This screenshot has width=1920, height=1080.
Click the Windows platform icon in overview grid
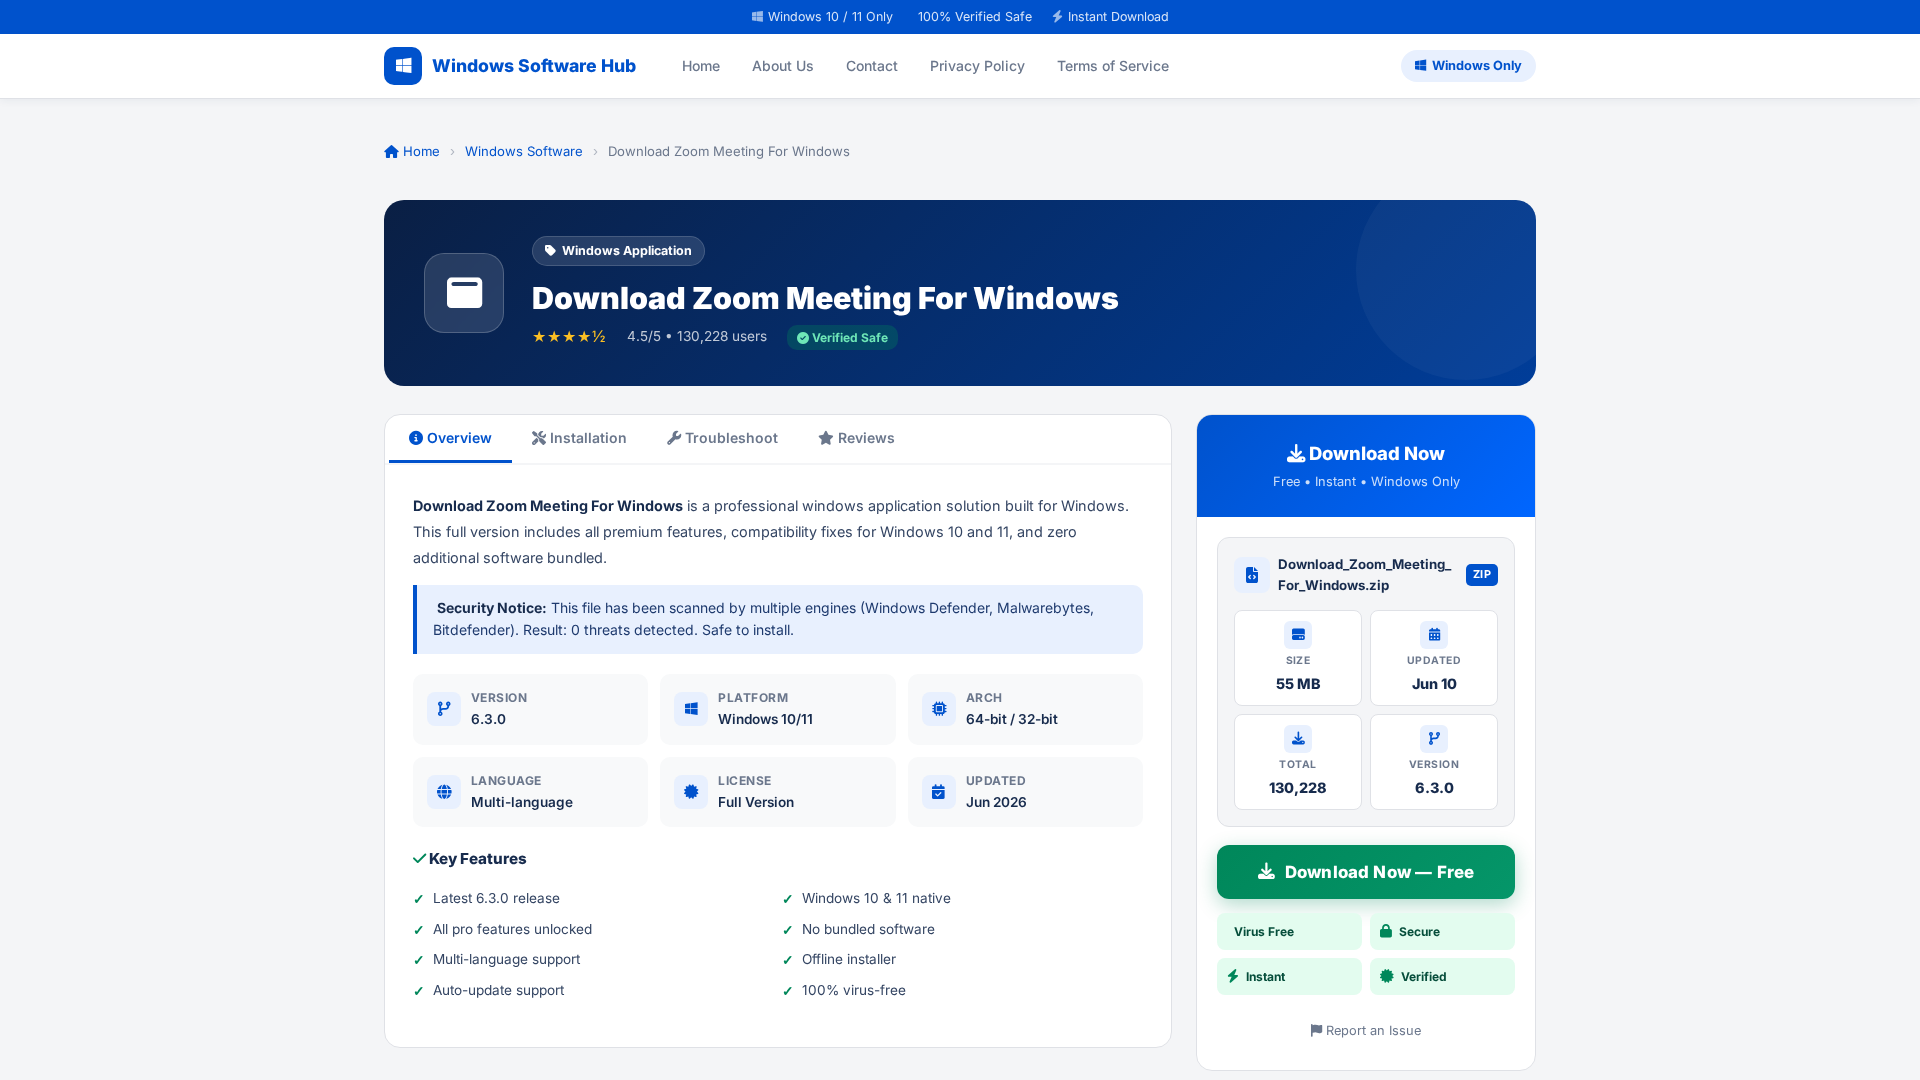point(691,709)
